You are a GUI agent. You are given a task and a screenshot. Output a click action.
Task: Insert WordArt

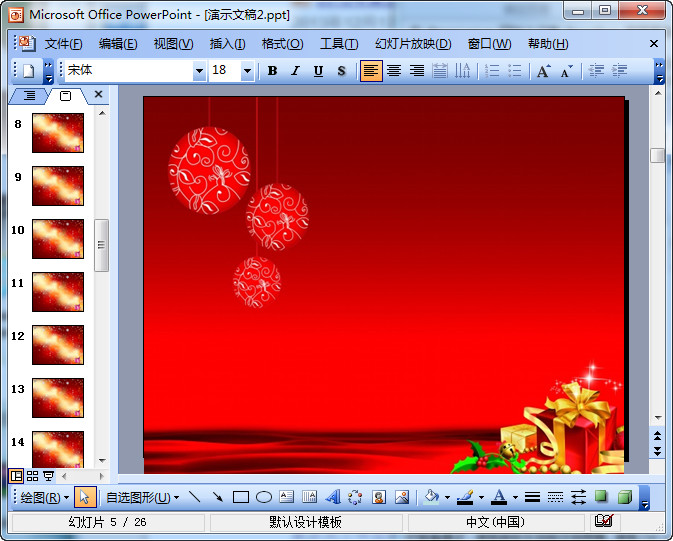333,498
